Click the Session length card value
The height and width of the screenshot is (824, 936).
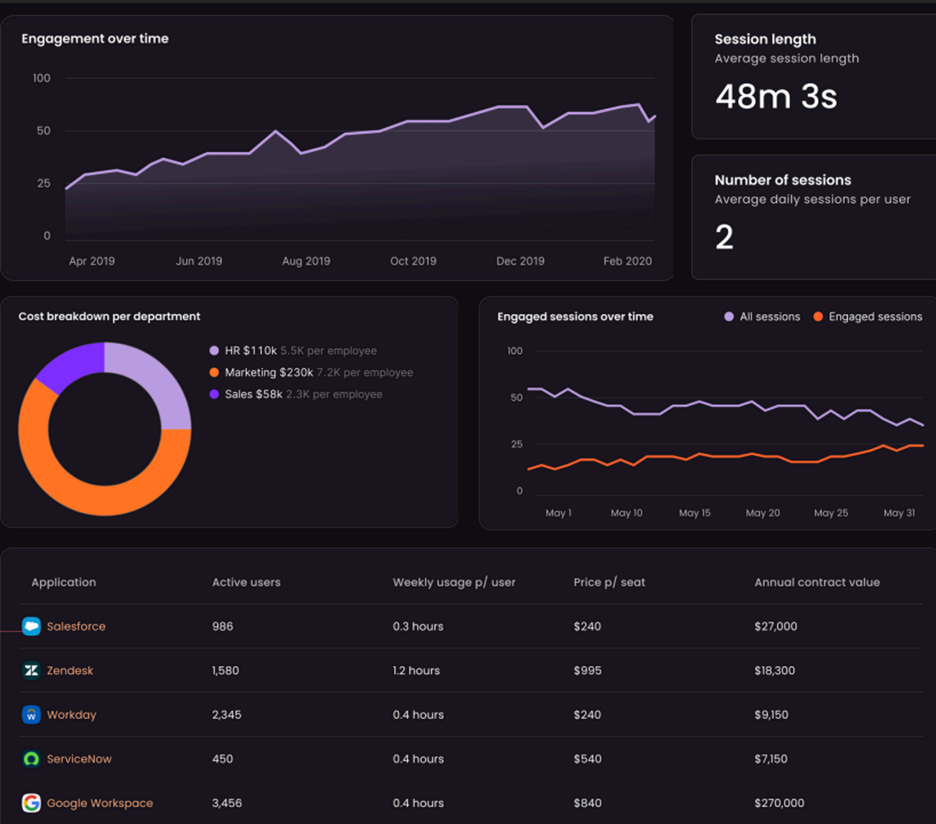click(776, 96)
